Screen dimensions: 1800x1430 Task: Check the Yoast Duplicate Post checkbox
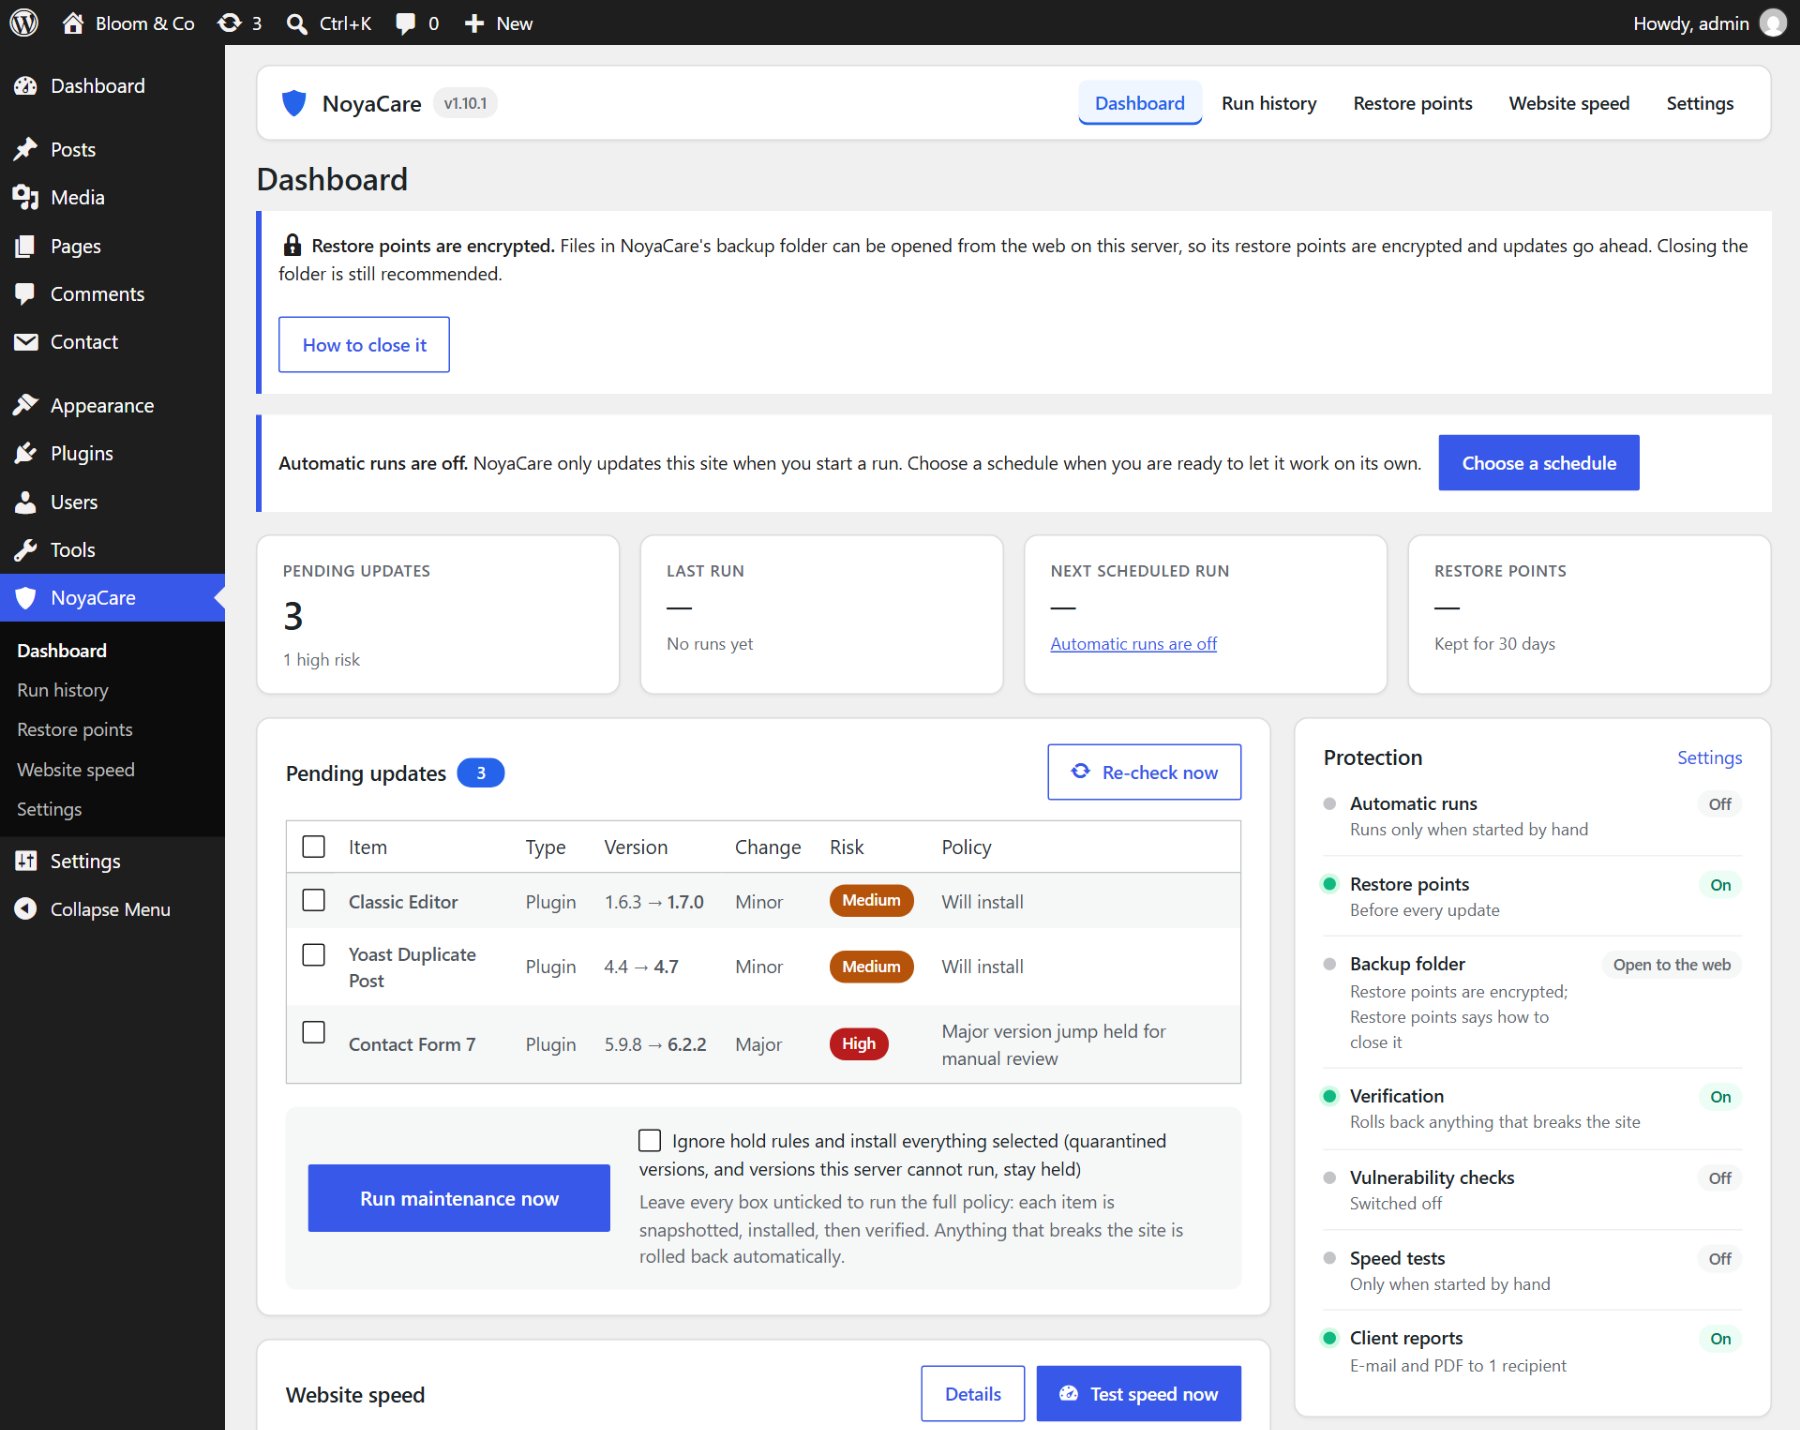coord(314,955)
